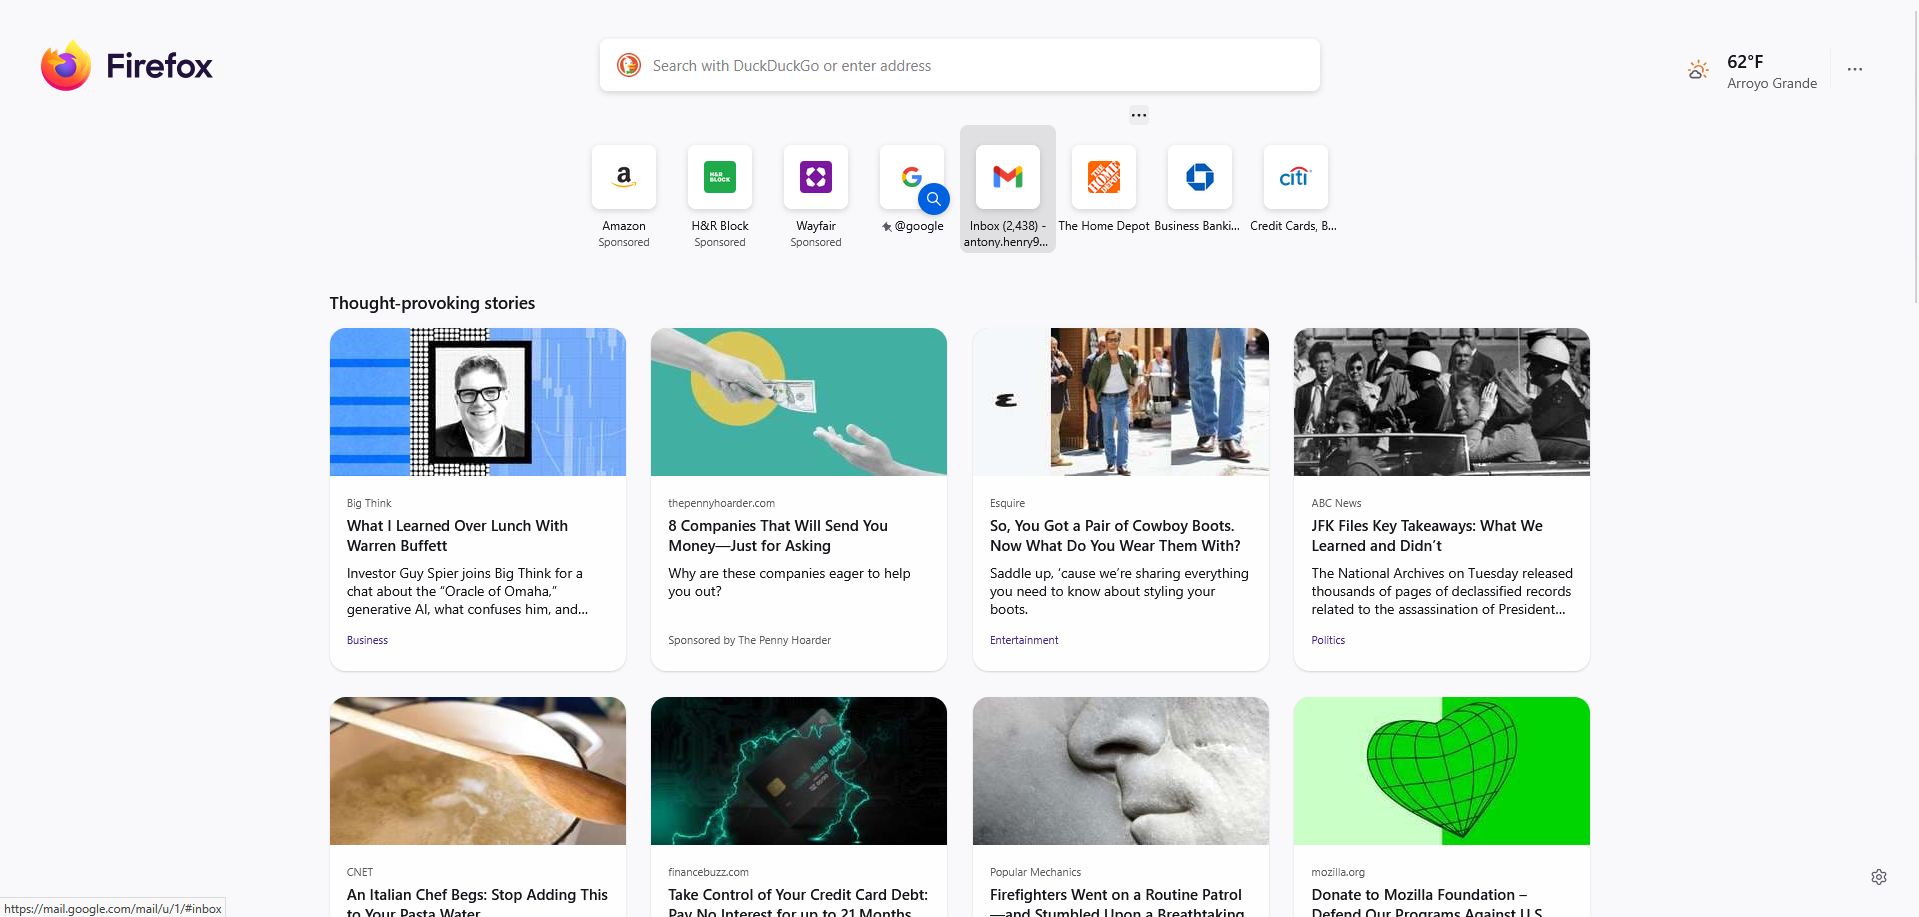Open the Wayfair sponsored shortcut tile
1919x917 pixels.
[x=816, y=177]
